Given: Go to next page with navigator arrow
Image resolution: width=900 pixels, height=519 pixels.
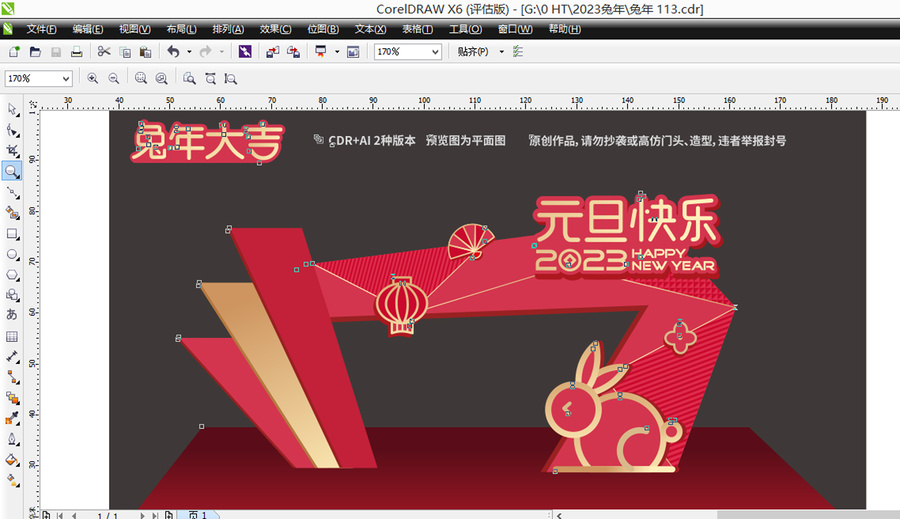Looking at the screenshot, I should click(143, 516).
